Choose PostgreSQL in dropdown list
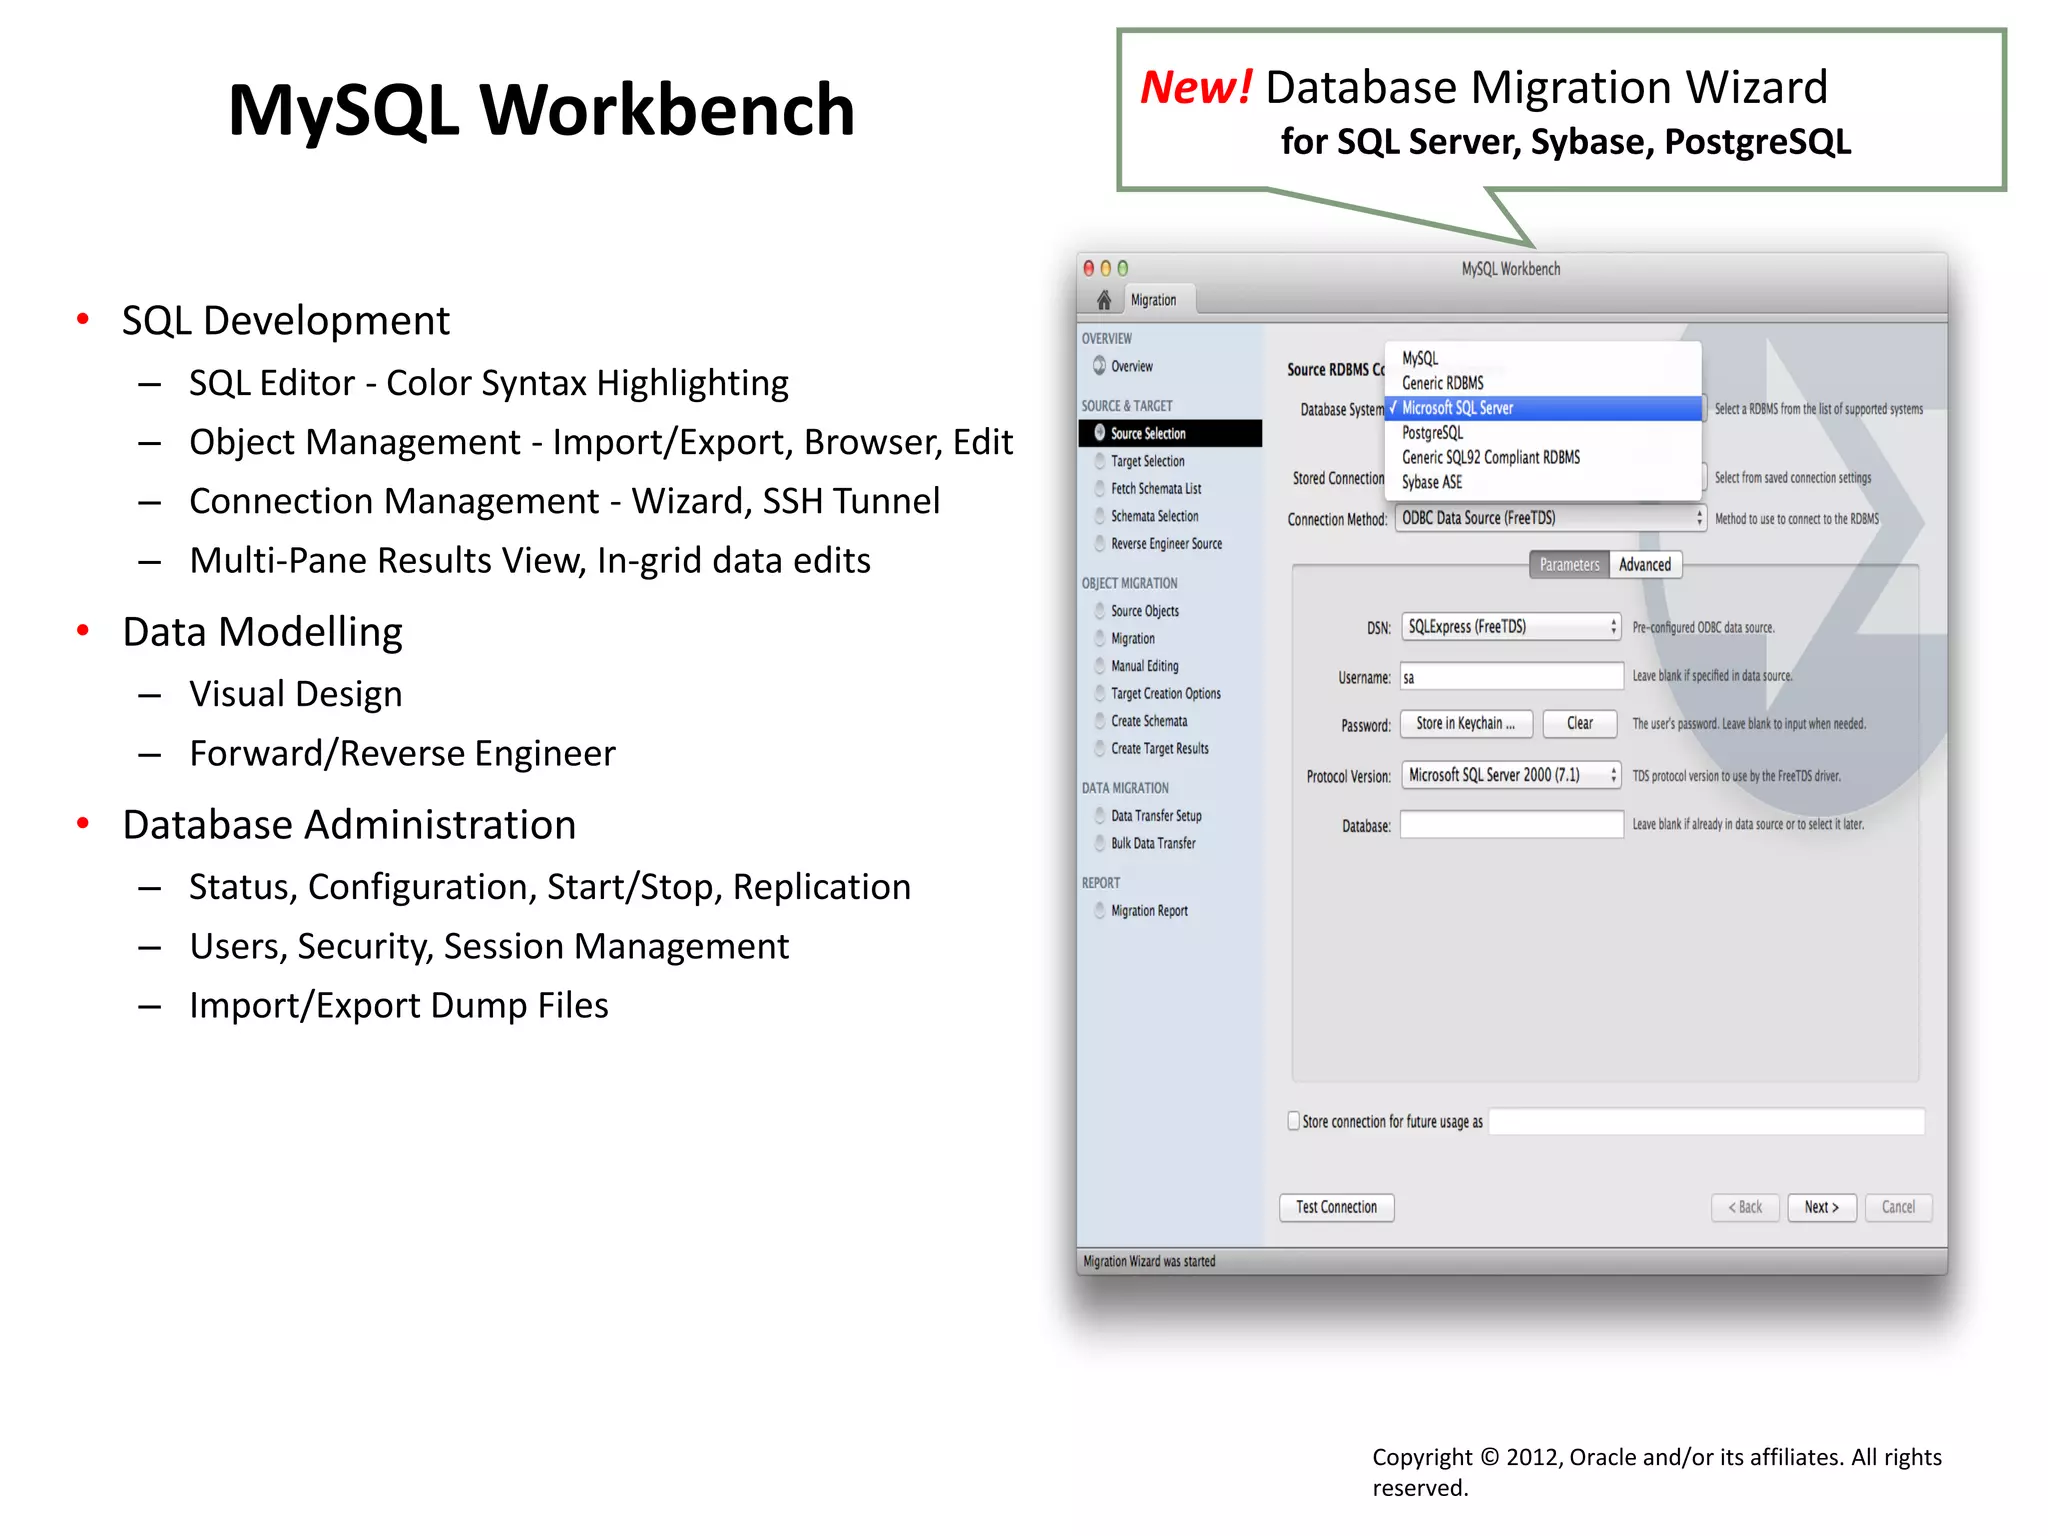 click(x=1543, y=433)
